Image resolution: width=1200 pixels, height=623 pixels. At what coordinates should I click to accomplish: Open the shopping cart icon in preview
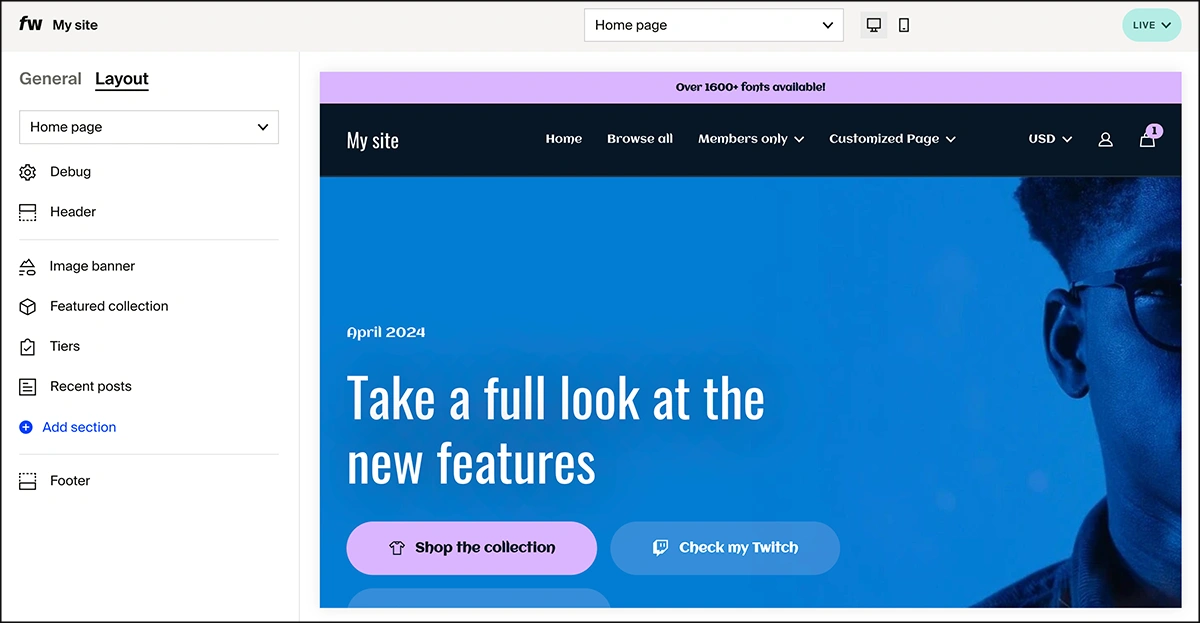point(1147,139)
